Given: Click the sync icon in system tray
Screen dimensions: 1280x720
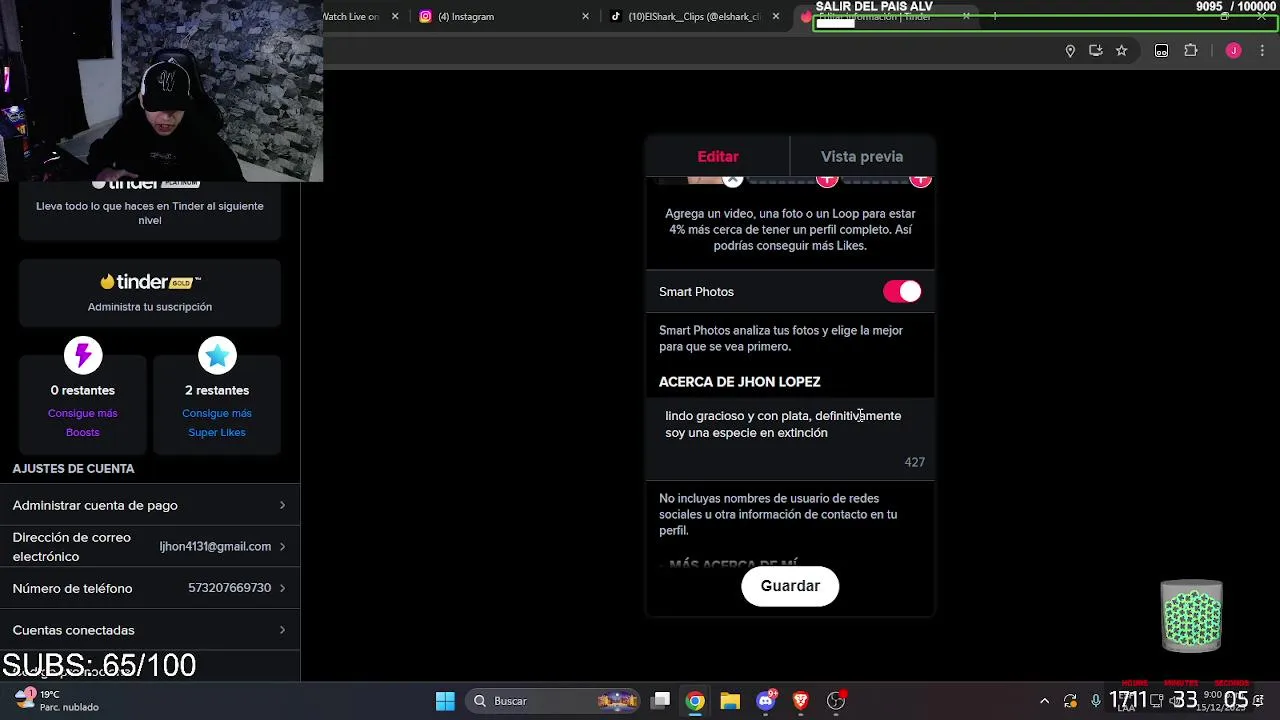Looking at the screenshot, I should point(1070,701).
